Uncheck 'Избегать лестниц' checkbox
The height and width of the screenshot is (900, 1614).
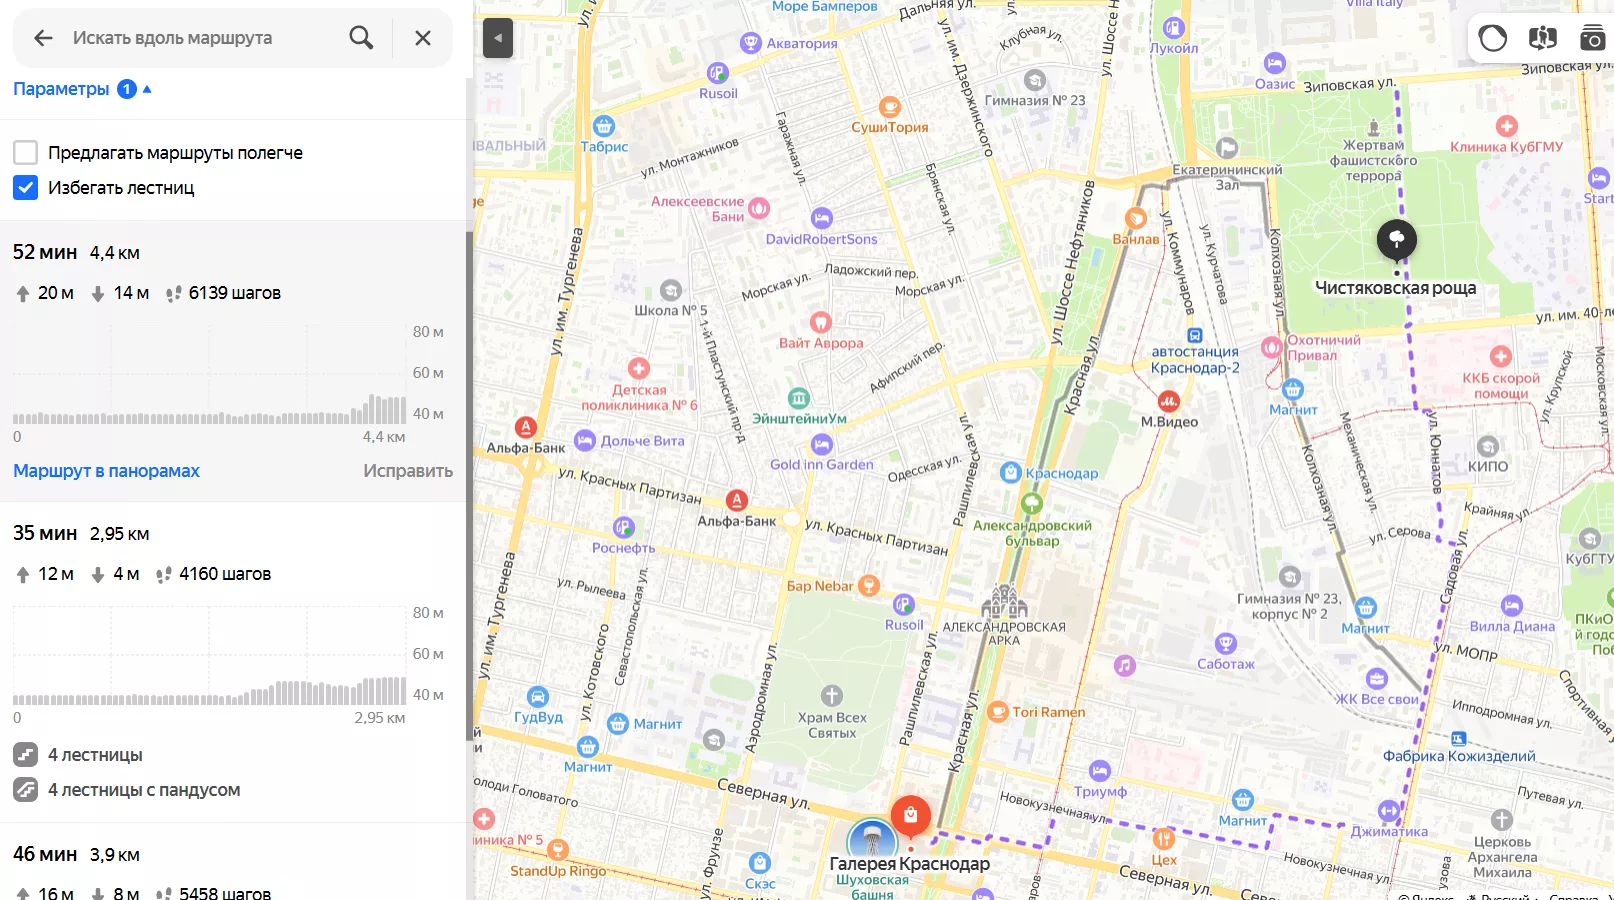tap(26, 188)
